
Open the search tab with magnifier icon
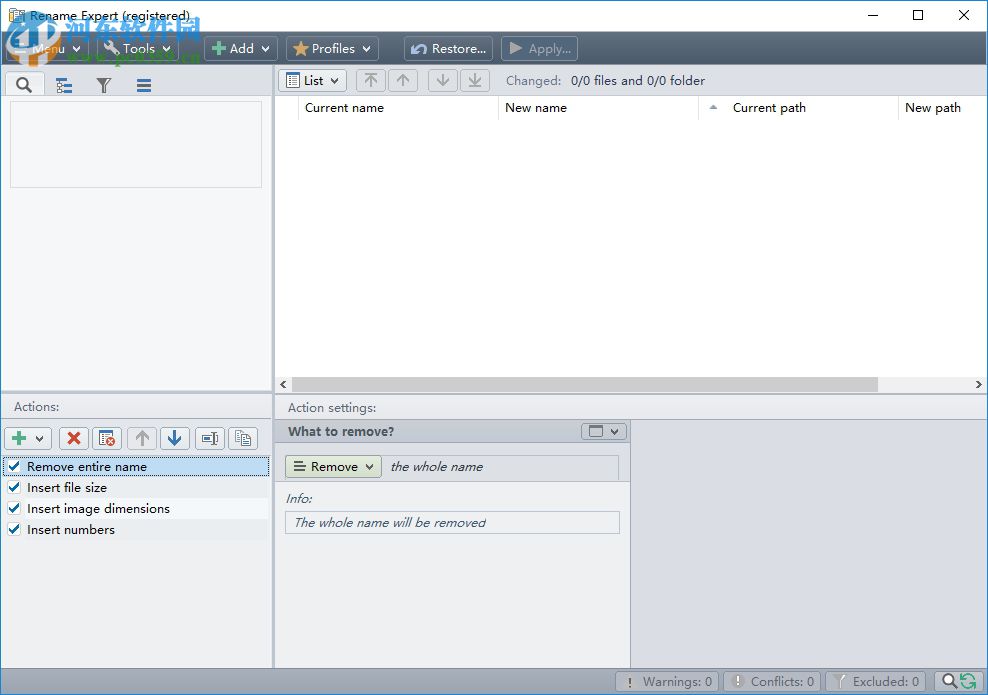[24, 84]
